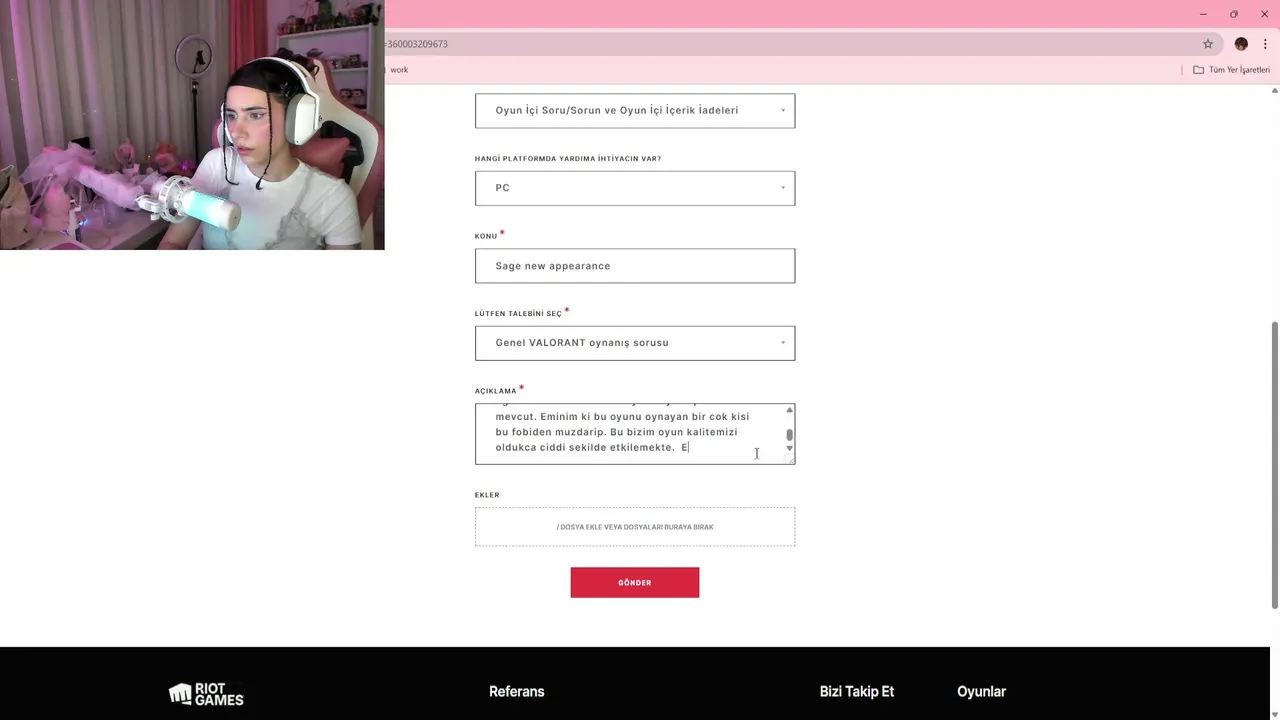Click the Hangi Platformda Yardıma İhtiyacın Var label
This screenshot has width=1280, height=720.
568,159
